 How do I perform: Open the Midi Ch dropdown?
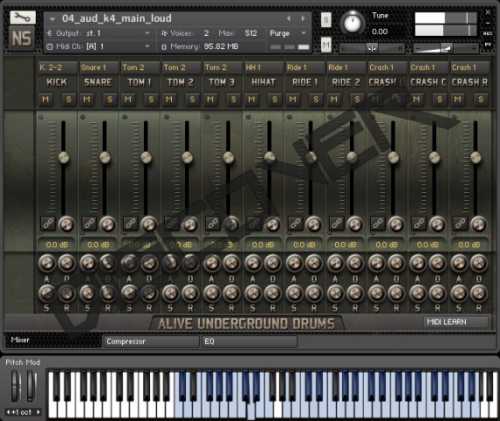(x=99, y=46)
